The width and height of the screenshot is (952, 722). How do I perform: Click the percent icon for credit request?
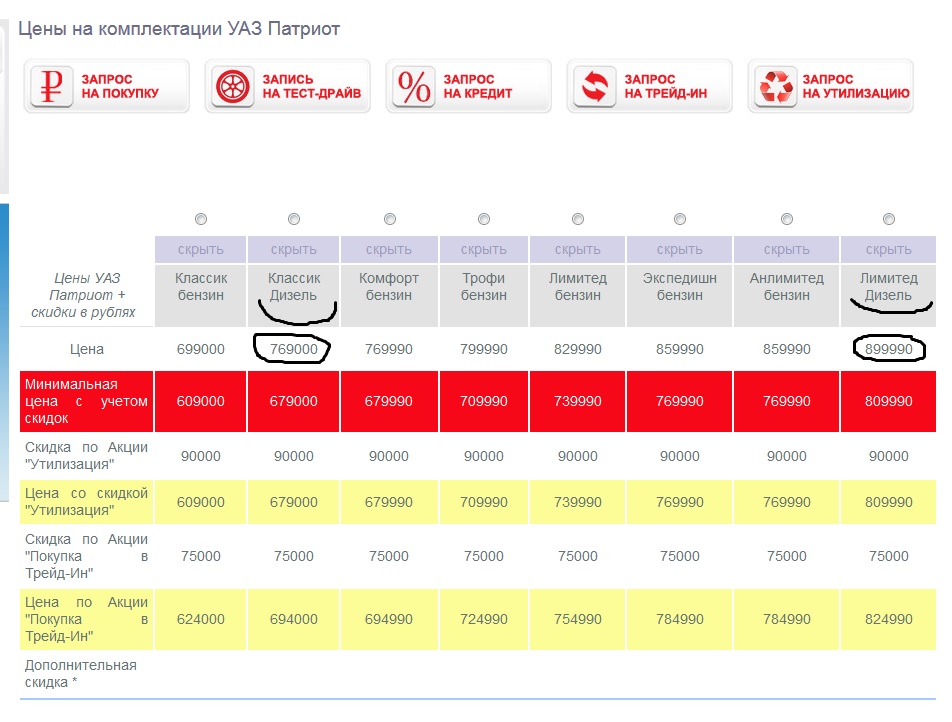(413, 86)
